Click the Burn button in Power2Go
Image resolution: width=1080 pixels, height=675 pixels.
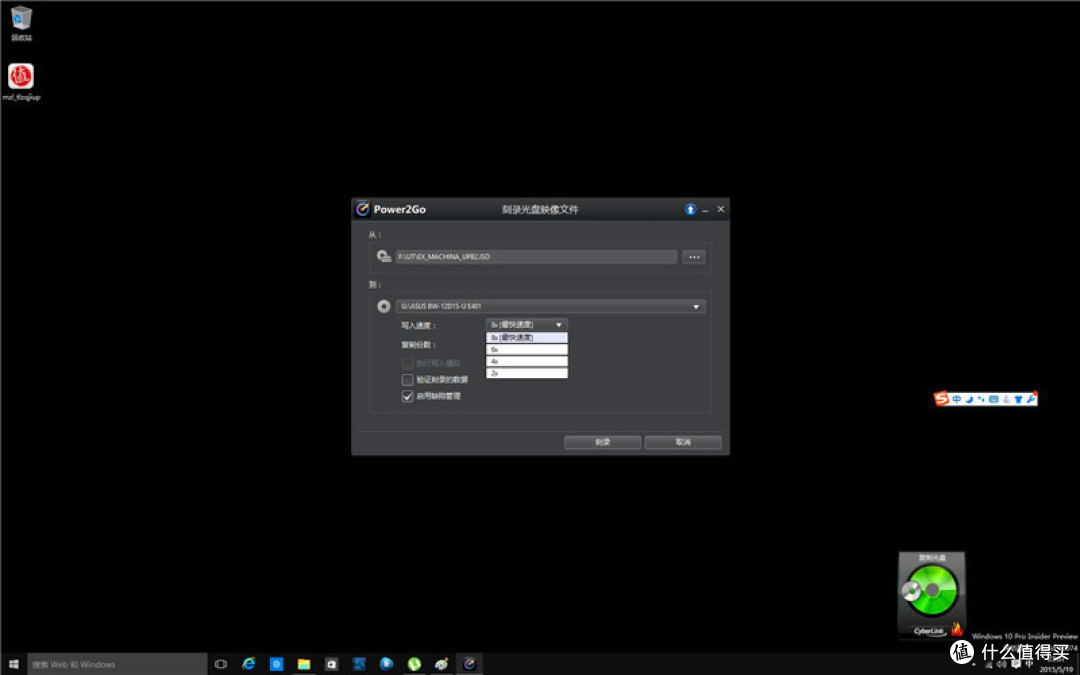pos(603,442)
